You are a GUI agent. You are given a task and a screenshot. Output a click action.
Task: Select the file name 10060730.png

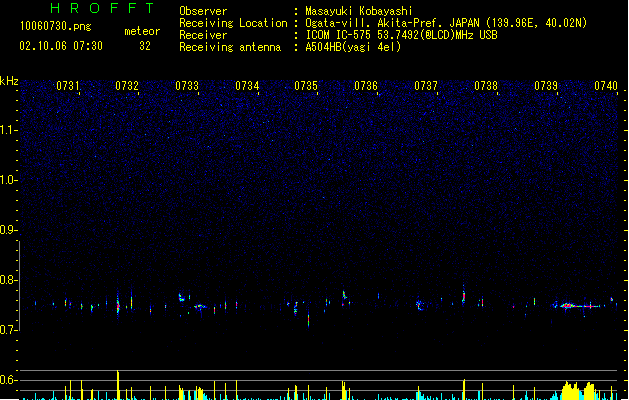coord(55,26)
